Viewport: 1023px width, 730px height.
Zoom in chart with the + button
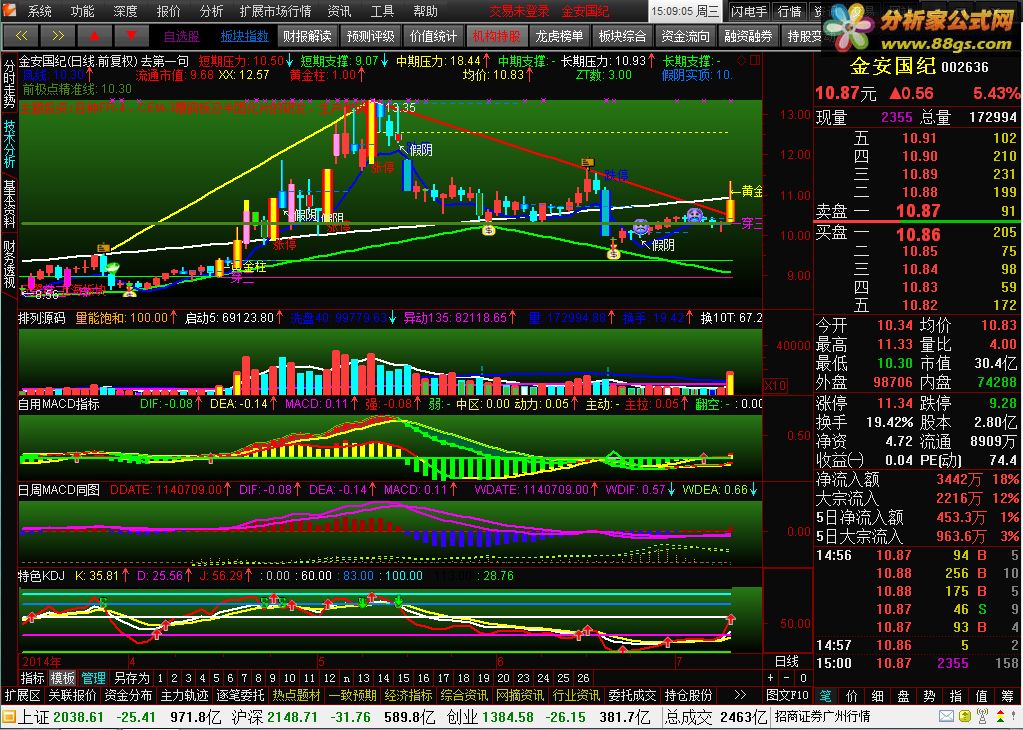pyautogui.click(x=771, y=678)
